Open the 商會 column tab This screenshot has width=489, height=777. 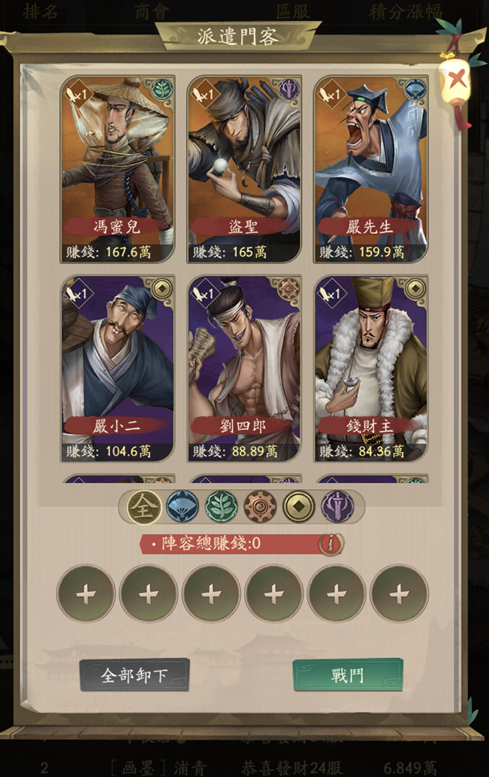pyautogui.click(x=152, y=11)
